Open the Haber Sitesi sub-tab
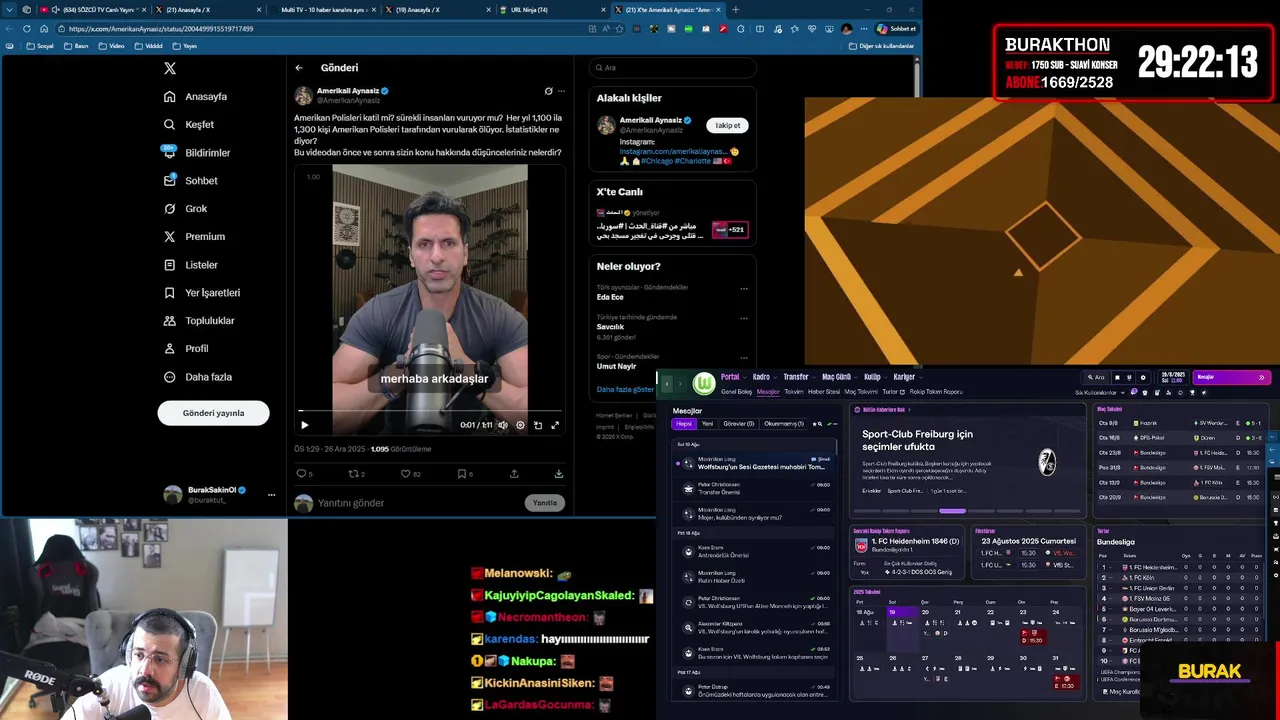The image size is (1280, 720). (x=824, y=392)
